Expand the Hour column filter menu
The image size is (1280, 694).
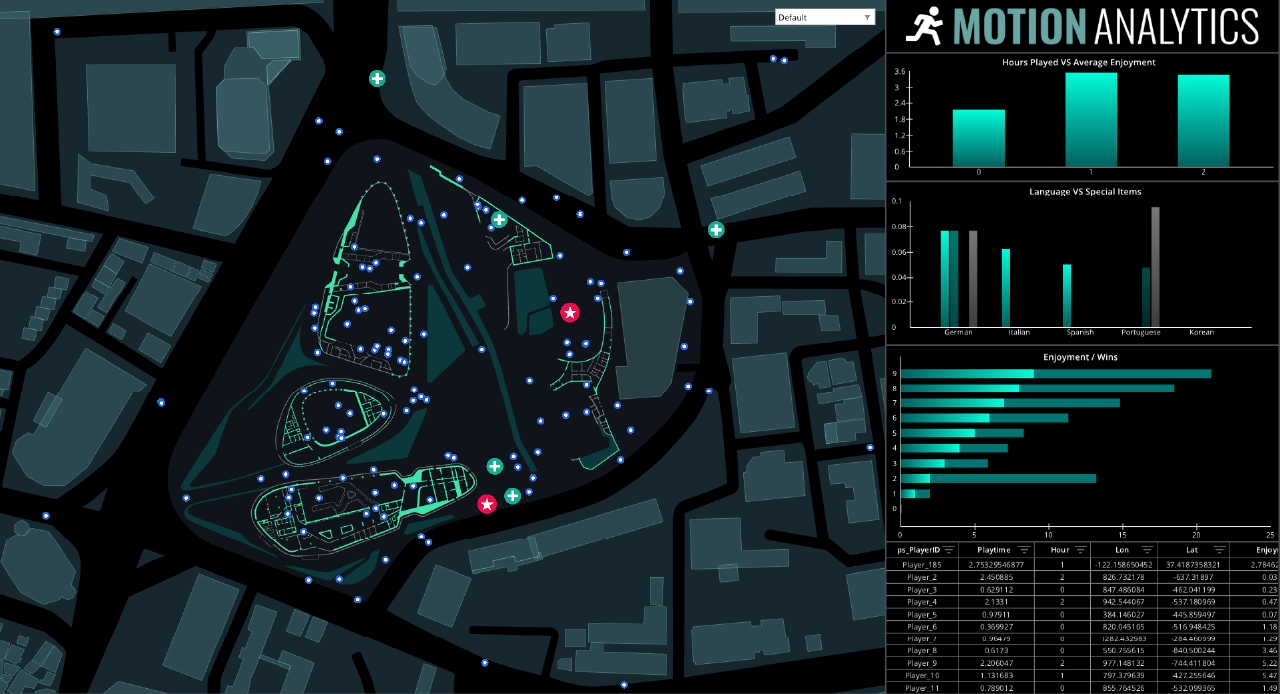pyautogui.click(x=1082, y=550)
